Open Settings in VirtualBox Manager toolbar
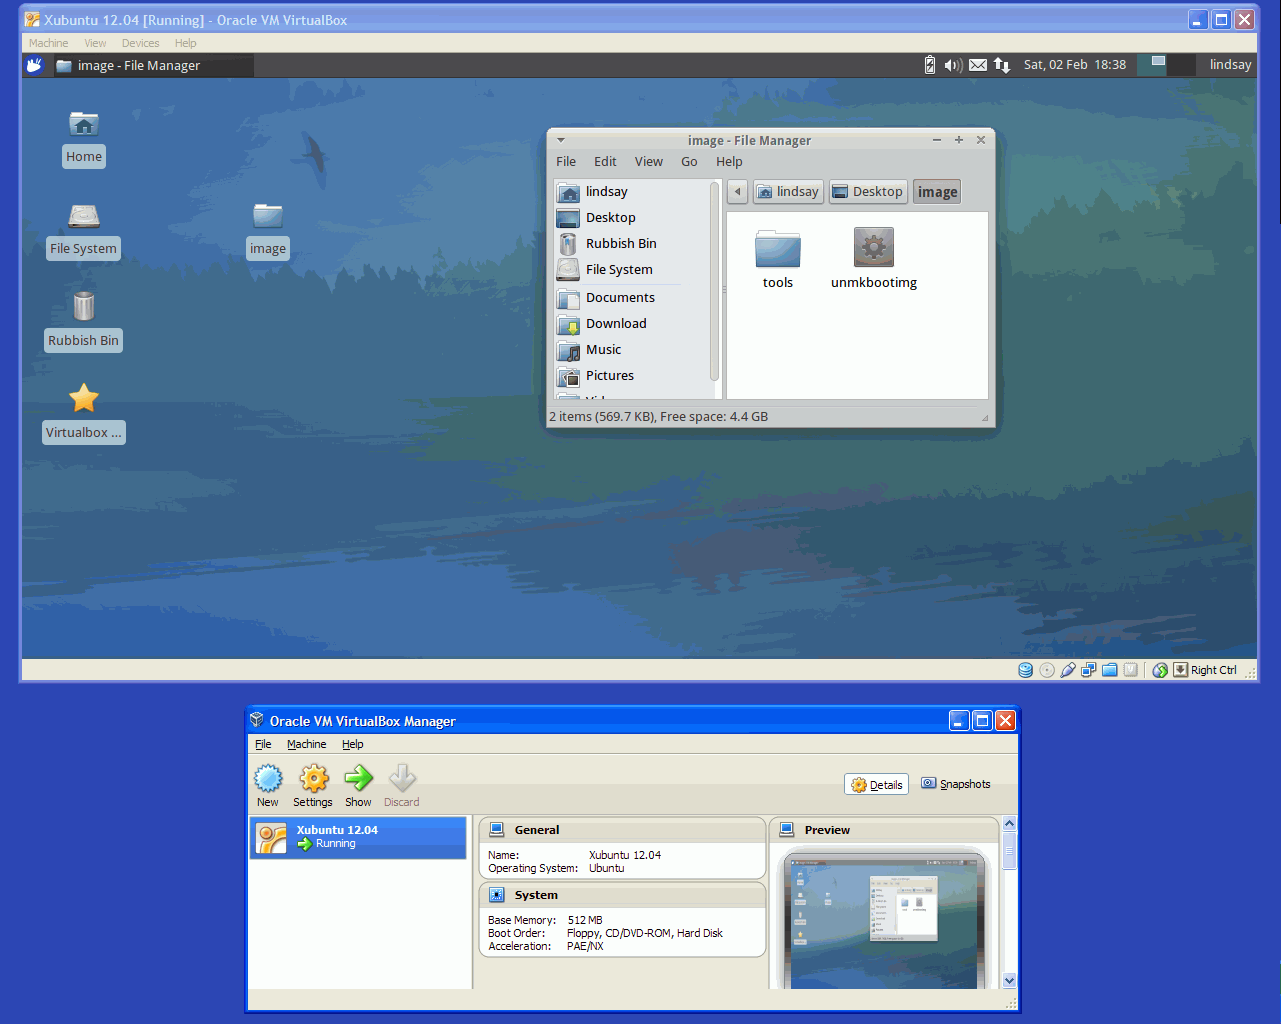1281x1024 pixels. pyautogui.click(x=313, y=786)
